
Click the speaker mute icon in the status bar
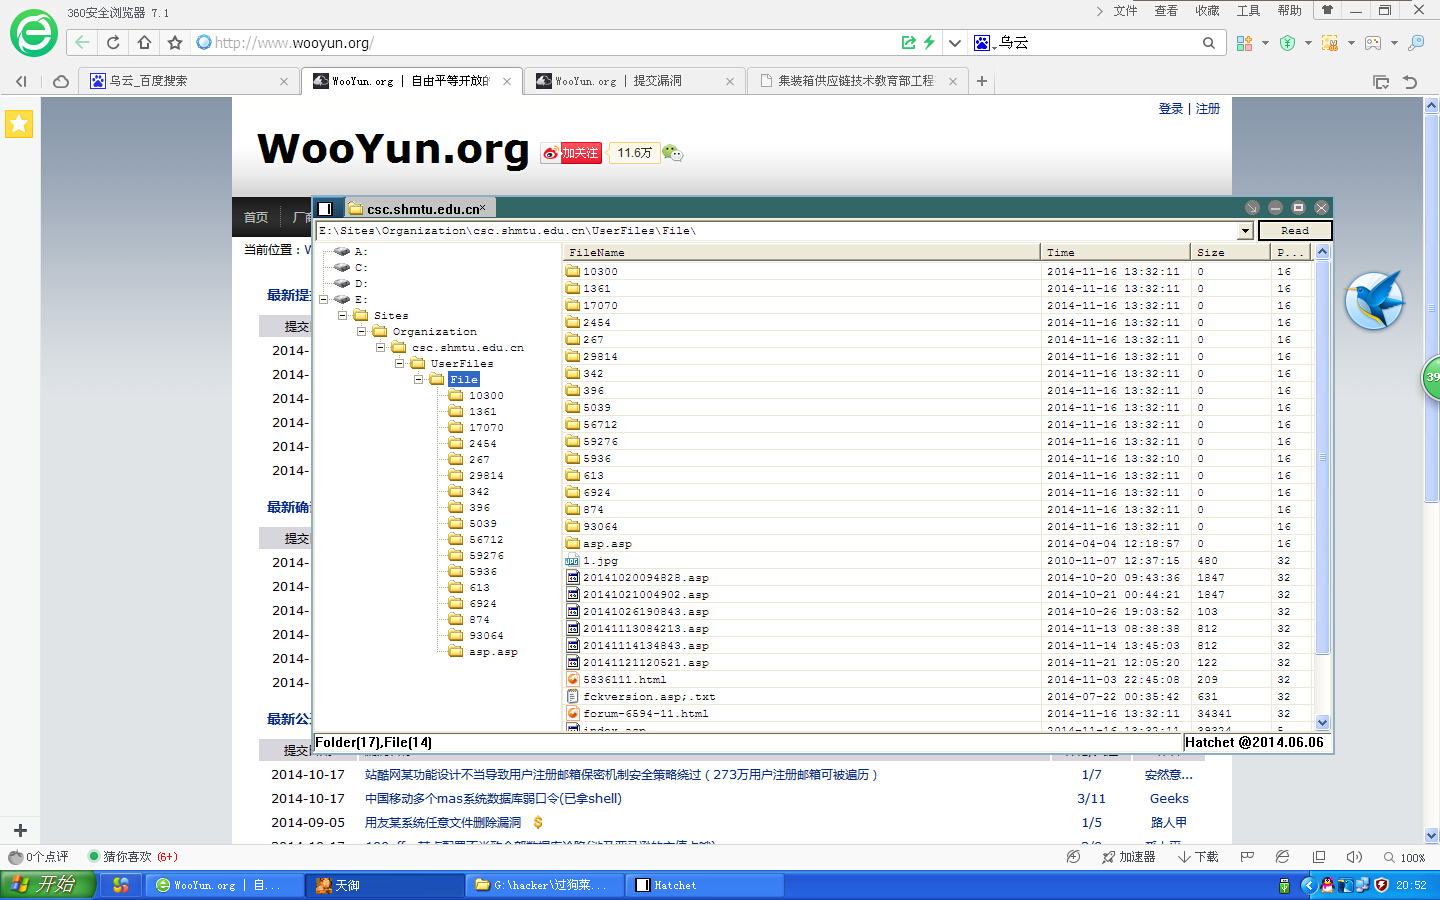[x=1354, y=857]
